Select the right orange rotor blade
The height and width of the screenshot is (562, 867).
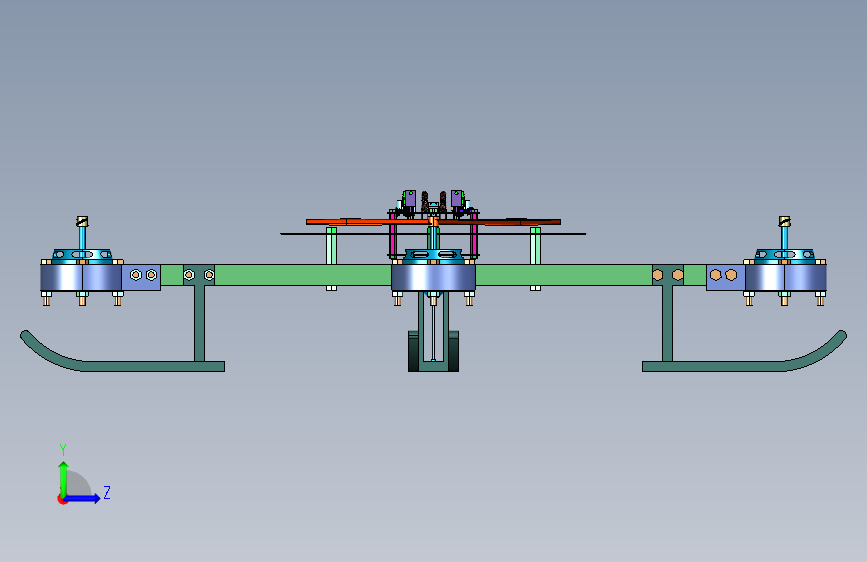499,222
